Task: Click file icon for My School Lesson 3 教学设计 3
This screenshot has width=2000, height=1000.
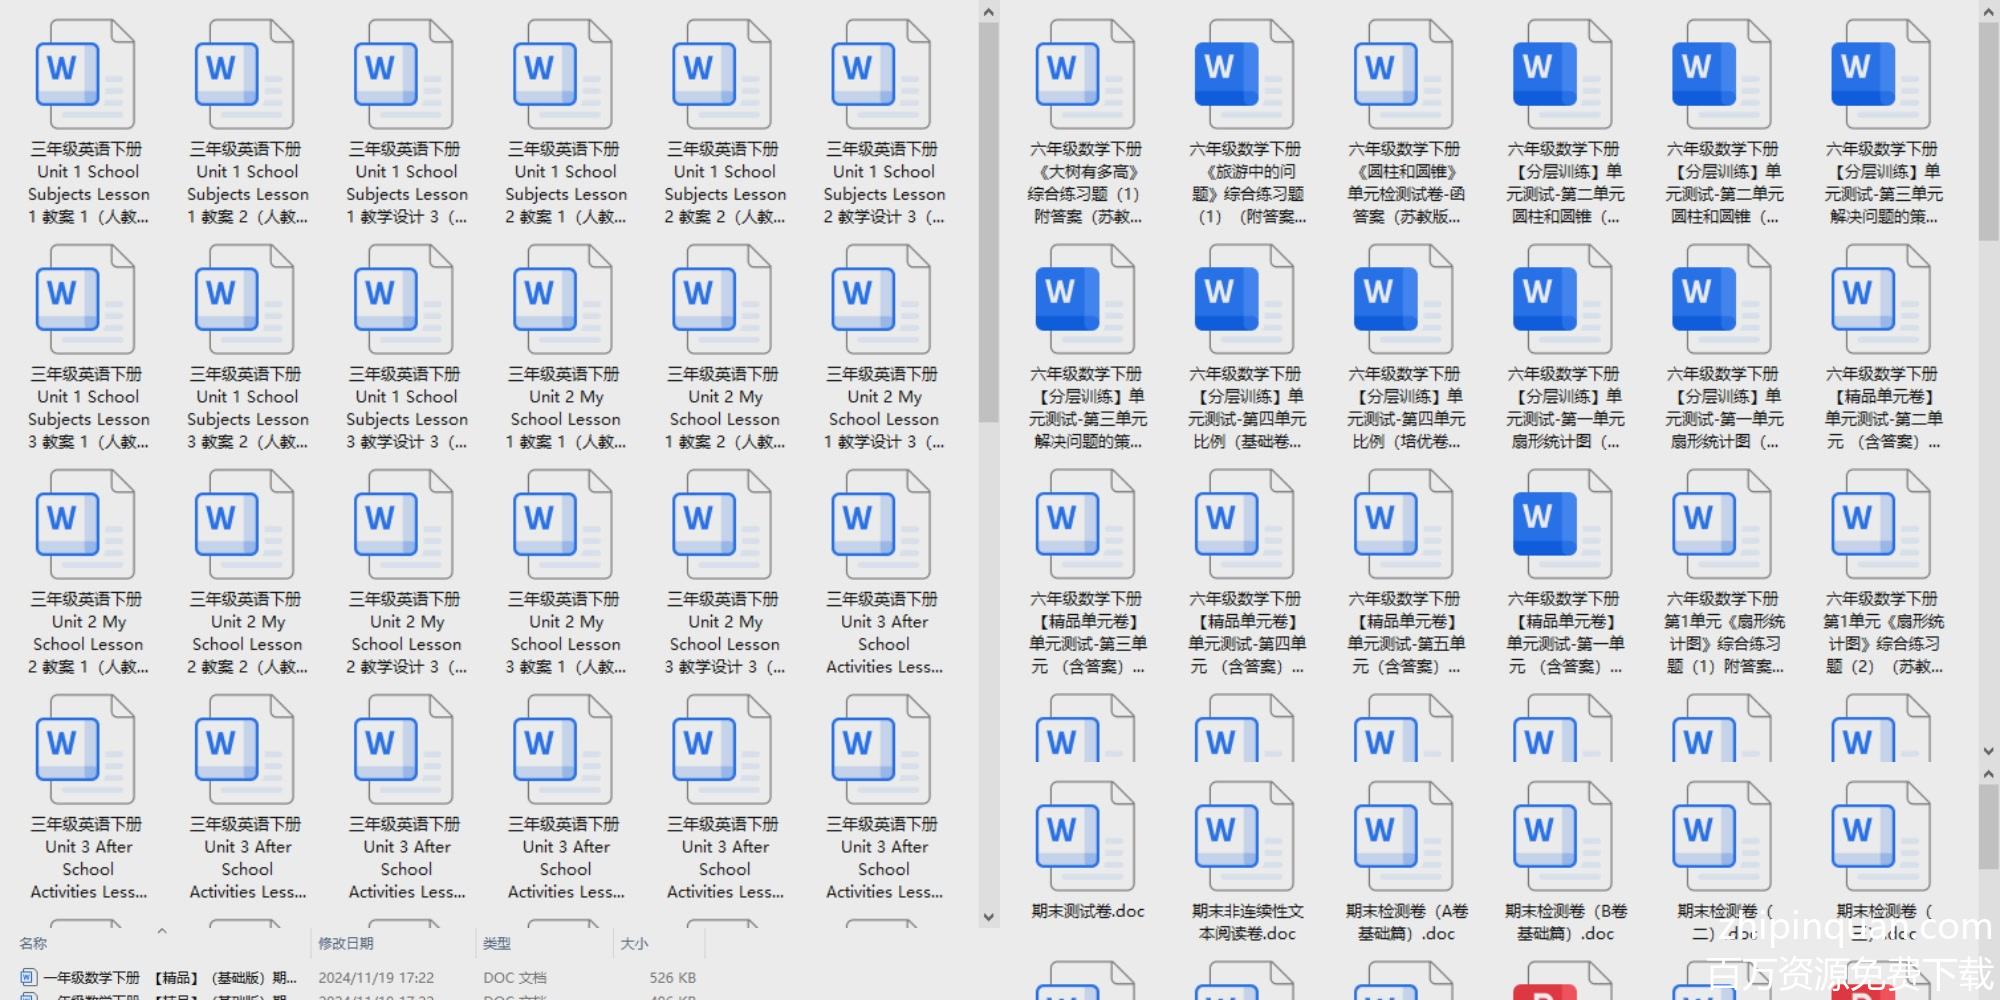Action: 721,525
